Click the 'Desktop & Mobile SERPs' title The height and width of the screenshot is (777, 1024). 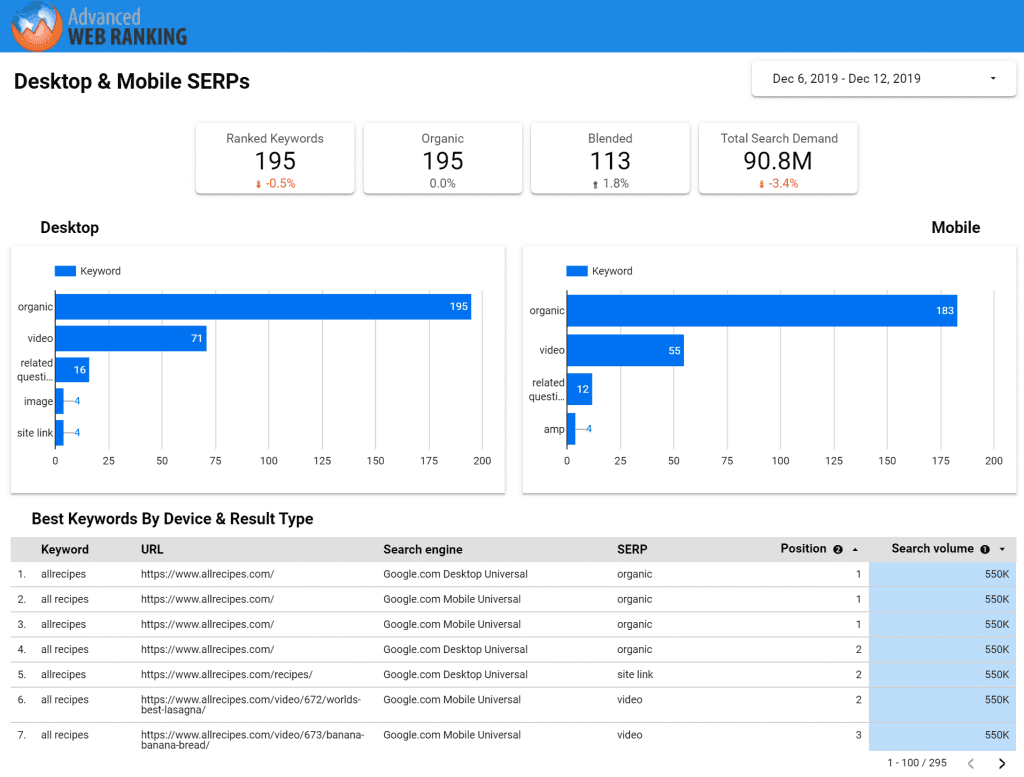click(x=132, y=82)
